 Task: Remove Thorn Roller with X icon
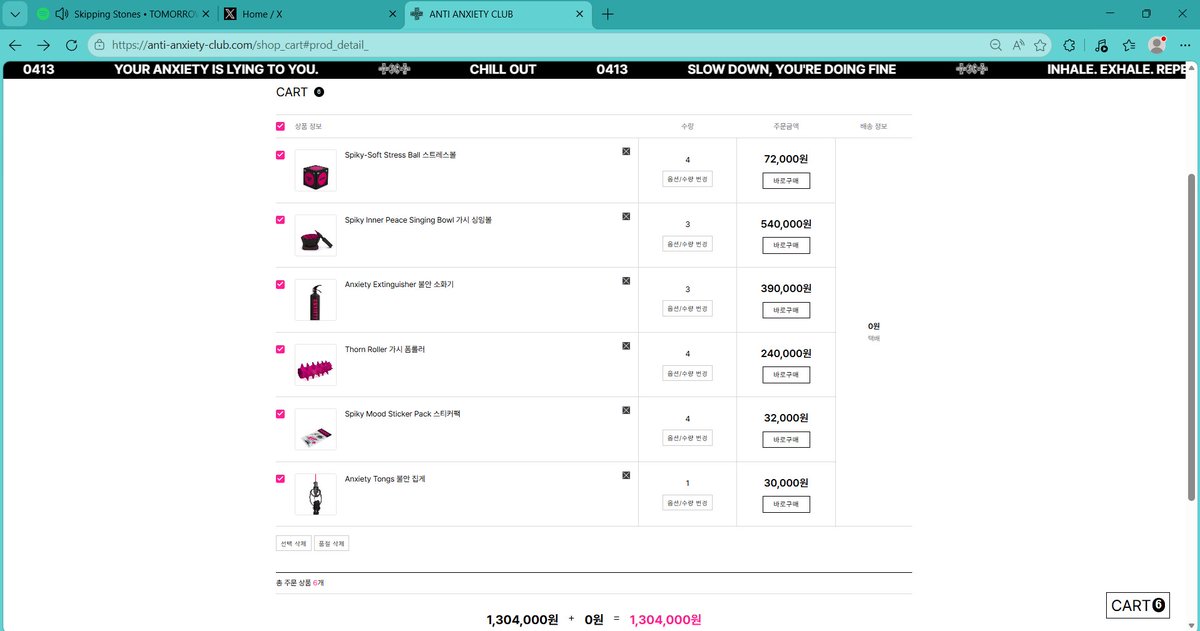626,345
